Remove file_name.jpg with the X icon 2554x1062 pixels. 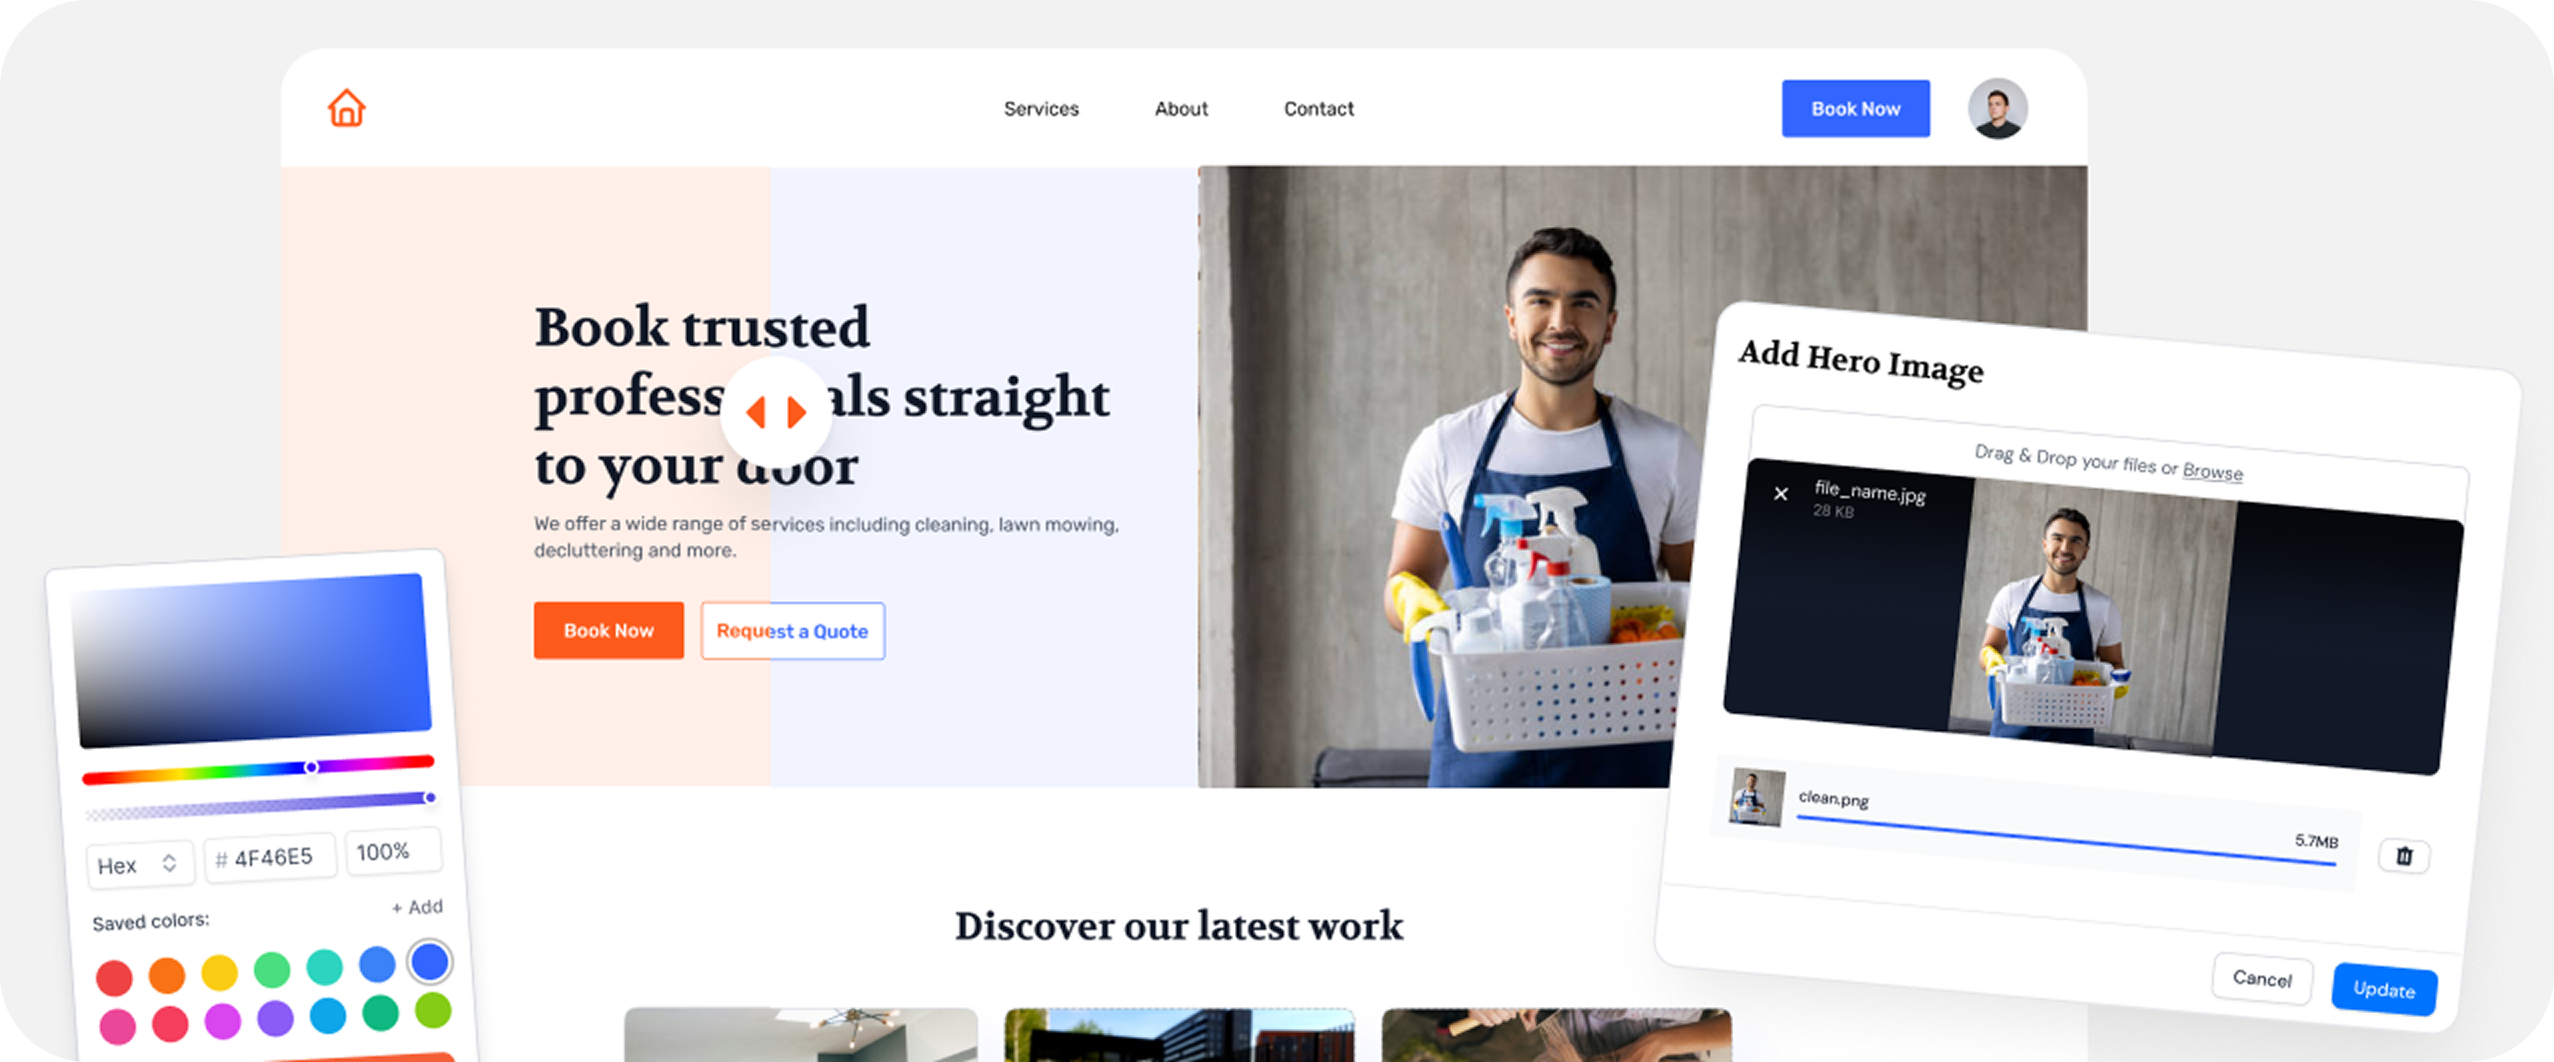click(x=1780, y=493)
